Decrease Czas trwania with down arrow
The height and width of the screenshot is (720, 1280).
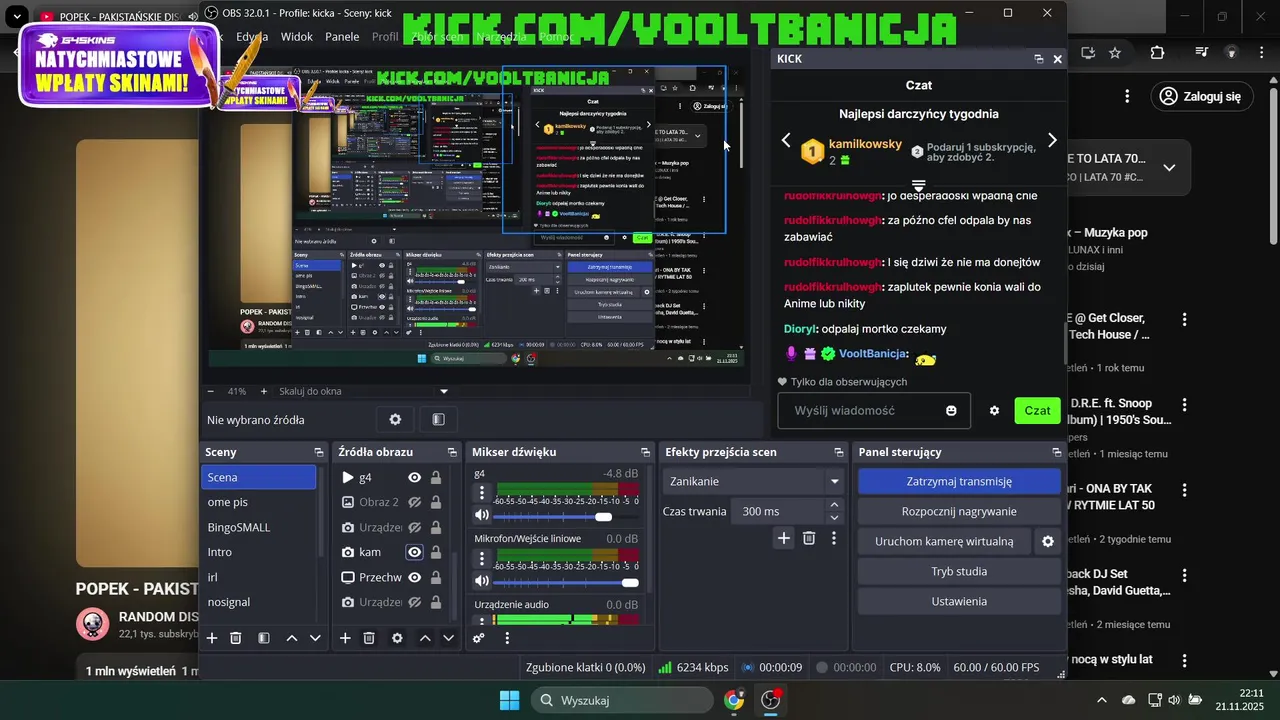pos(835,517)
